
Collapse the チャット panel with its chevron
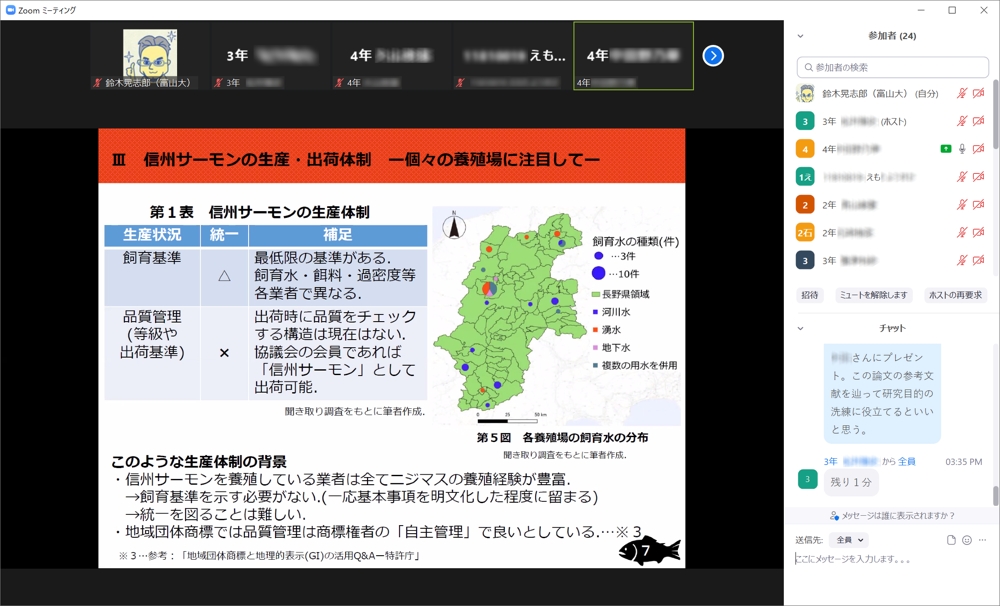tap(800, 329)
